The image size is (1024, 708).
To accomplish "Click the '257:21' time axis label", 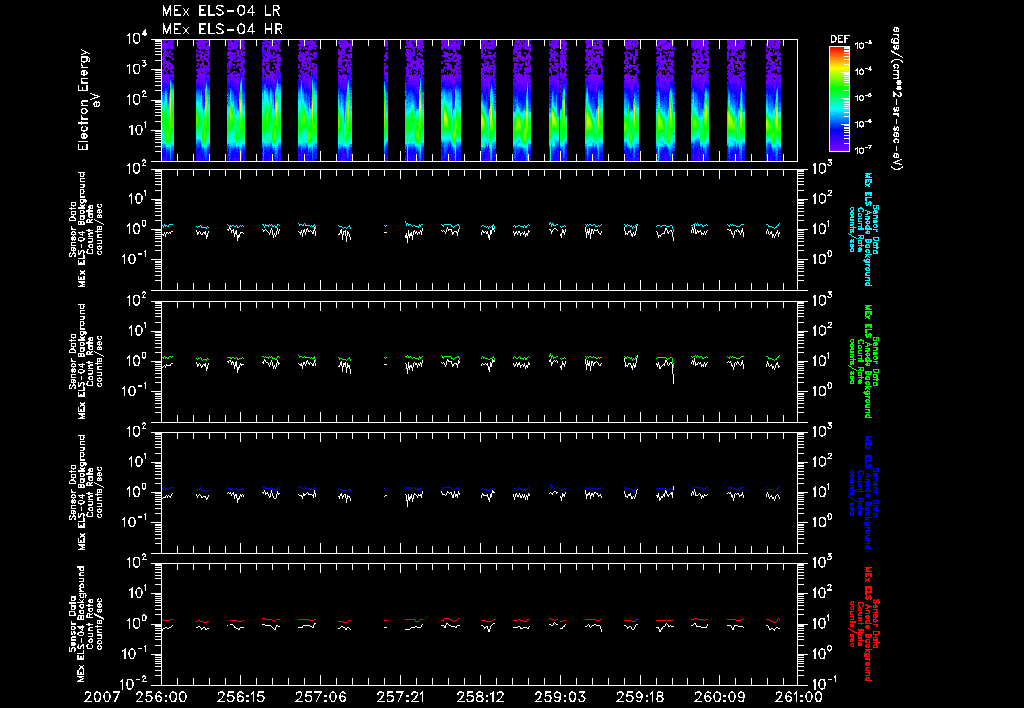I will pyautogui.click(x=400, y=697).
